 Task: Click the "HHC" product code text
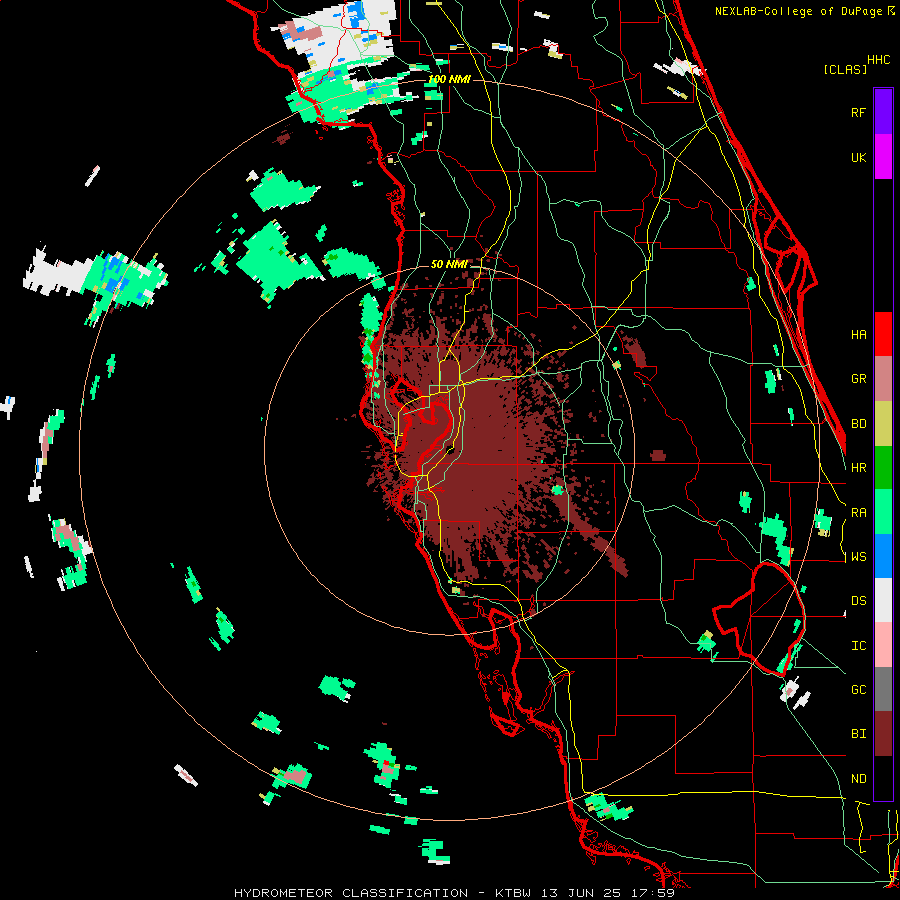(x=878, y=60)
